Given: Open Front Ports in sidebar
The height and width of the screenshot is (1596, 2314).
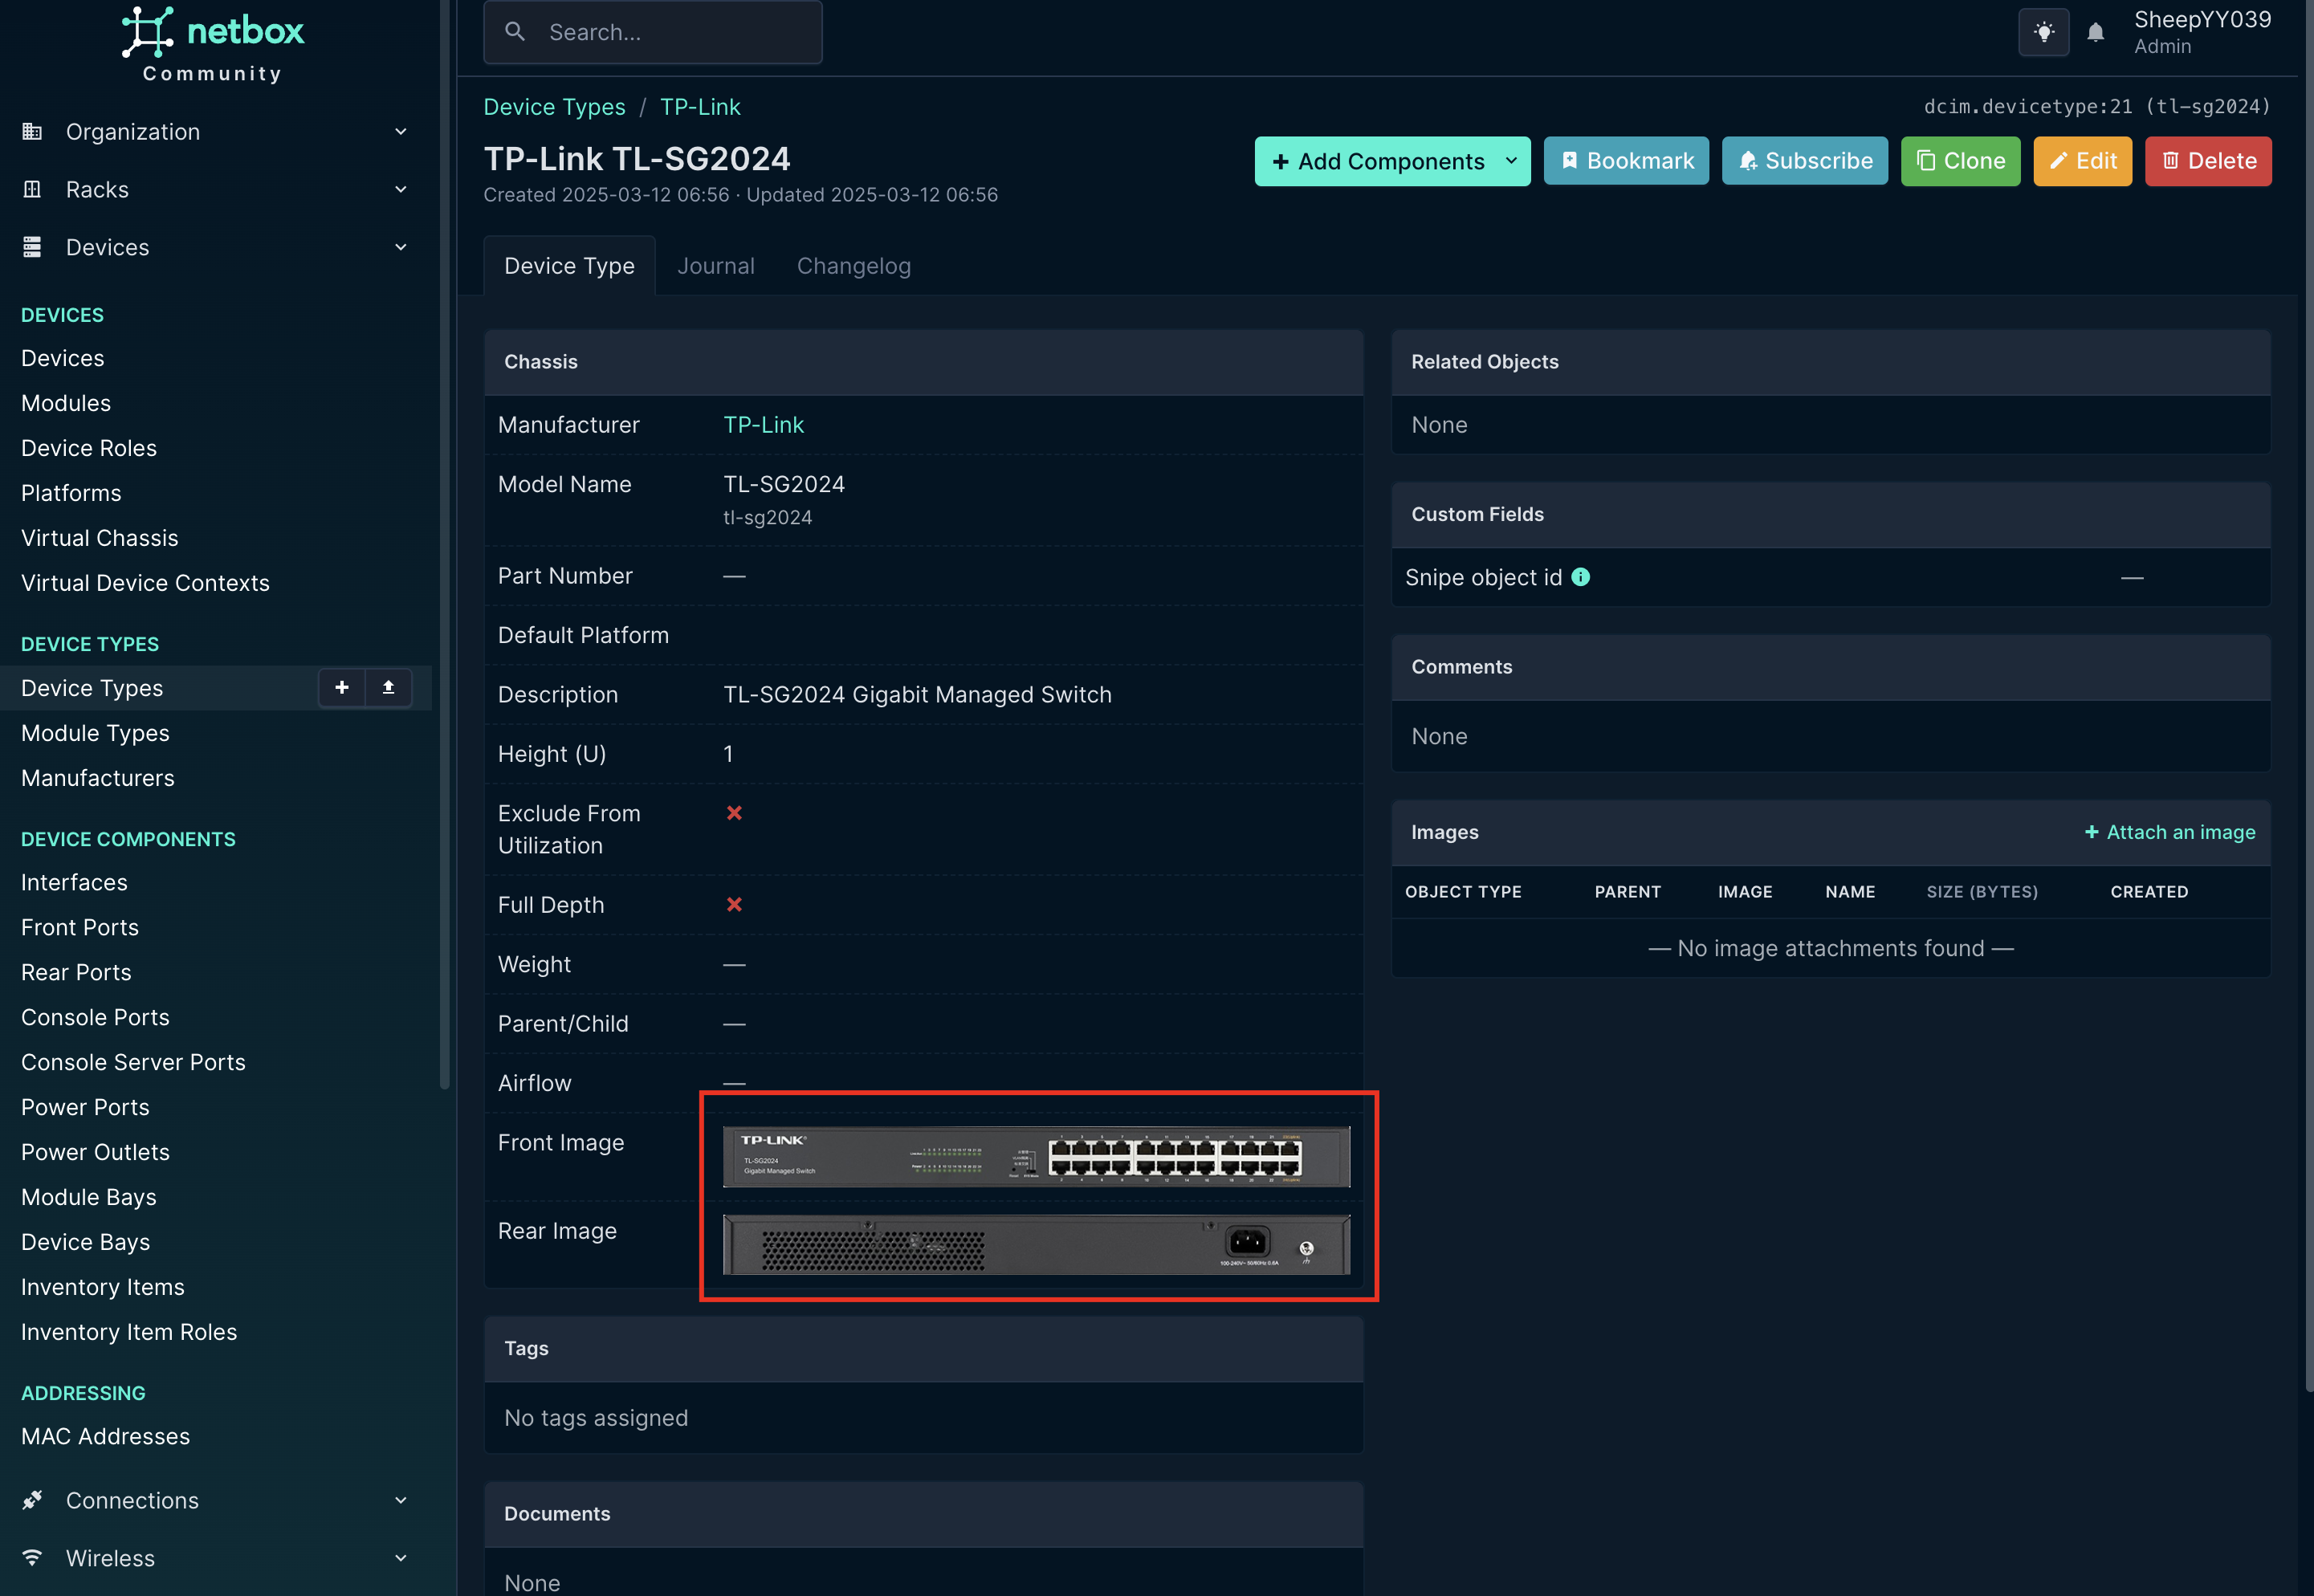Looking at the screenshot, I should [x=80, y=927].
